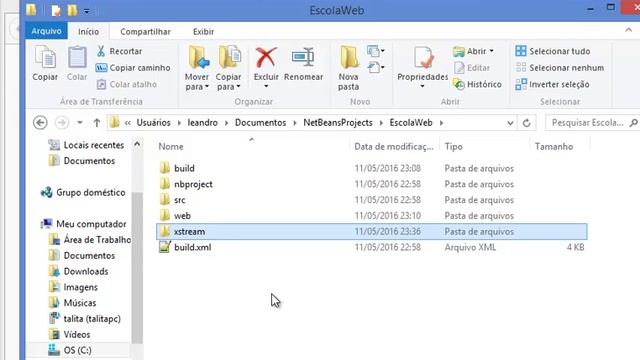Image resolution: width=640 pixels, height=360 pixels.
Task: Select the build.xml file
Action: [x=371, y=247]
